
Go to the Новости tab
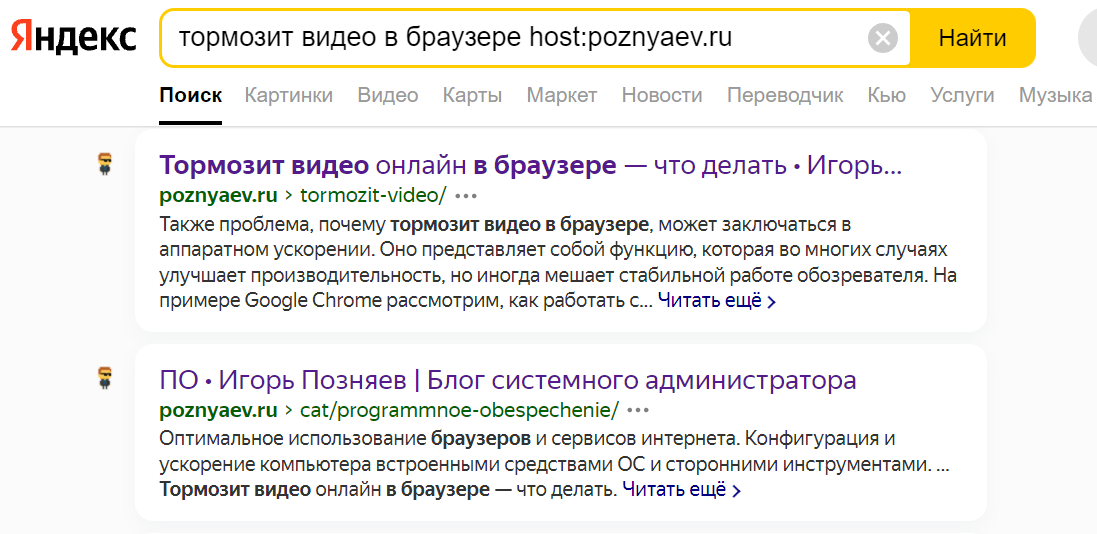[x=662, y=95]
